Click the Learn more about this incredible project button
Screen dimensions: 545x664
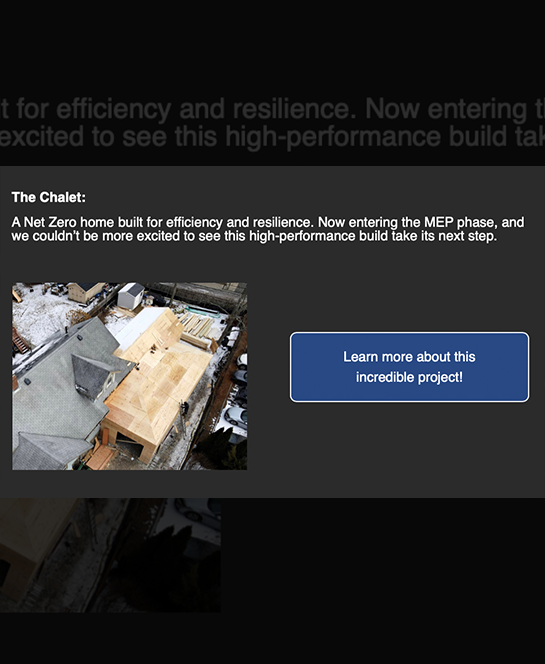[x=409, y=367]
